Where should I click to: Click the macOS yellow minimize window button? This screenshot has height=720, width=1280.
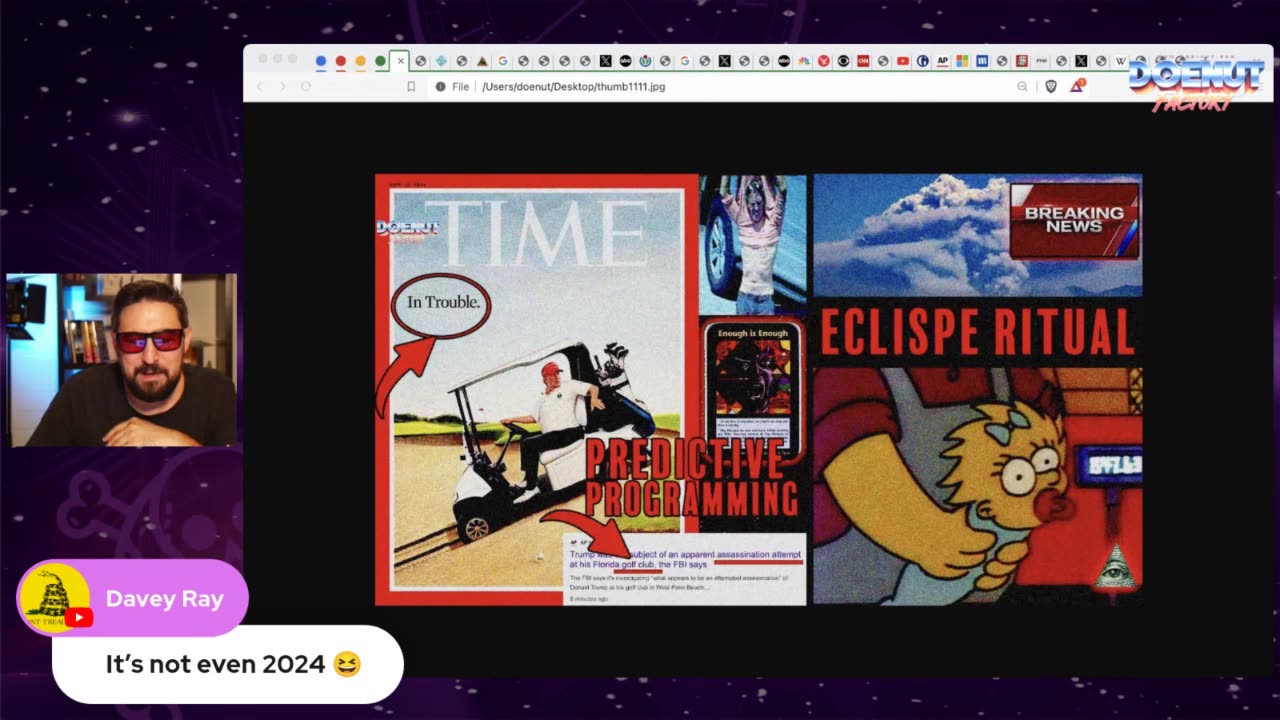(278, 59)
